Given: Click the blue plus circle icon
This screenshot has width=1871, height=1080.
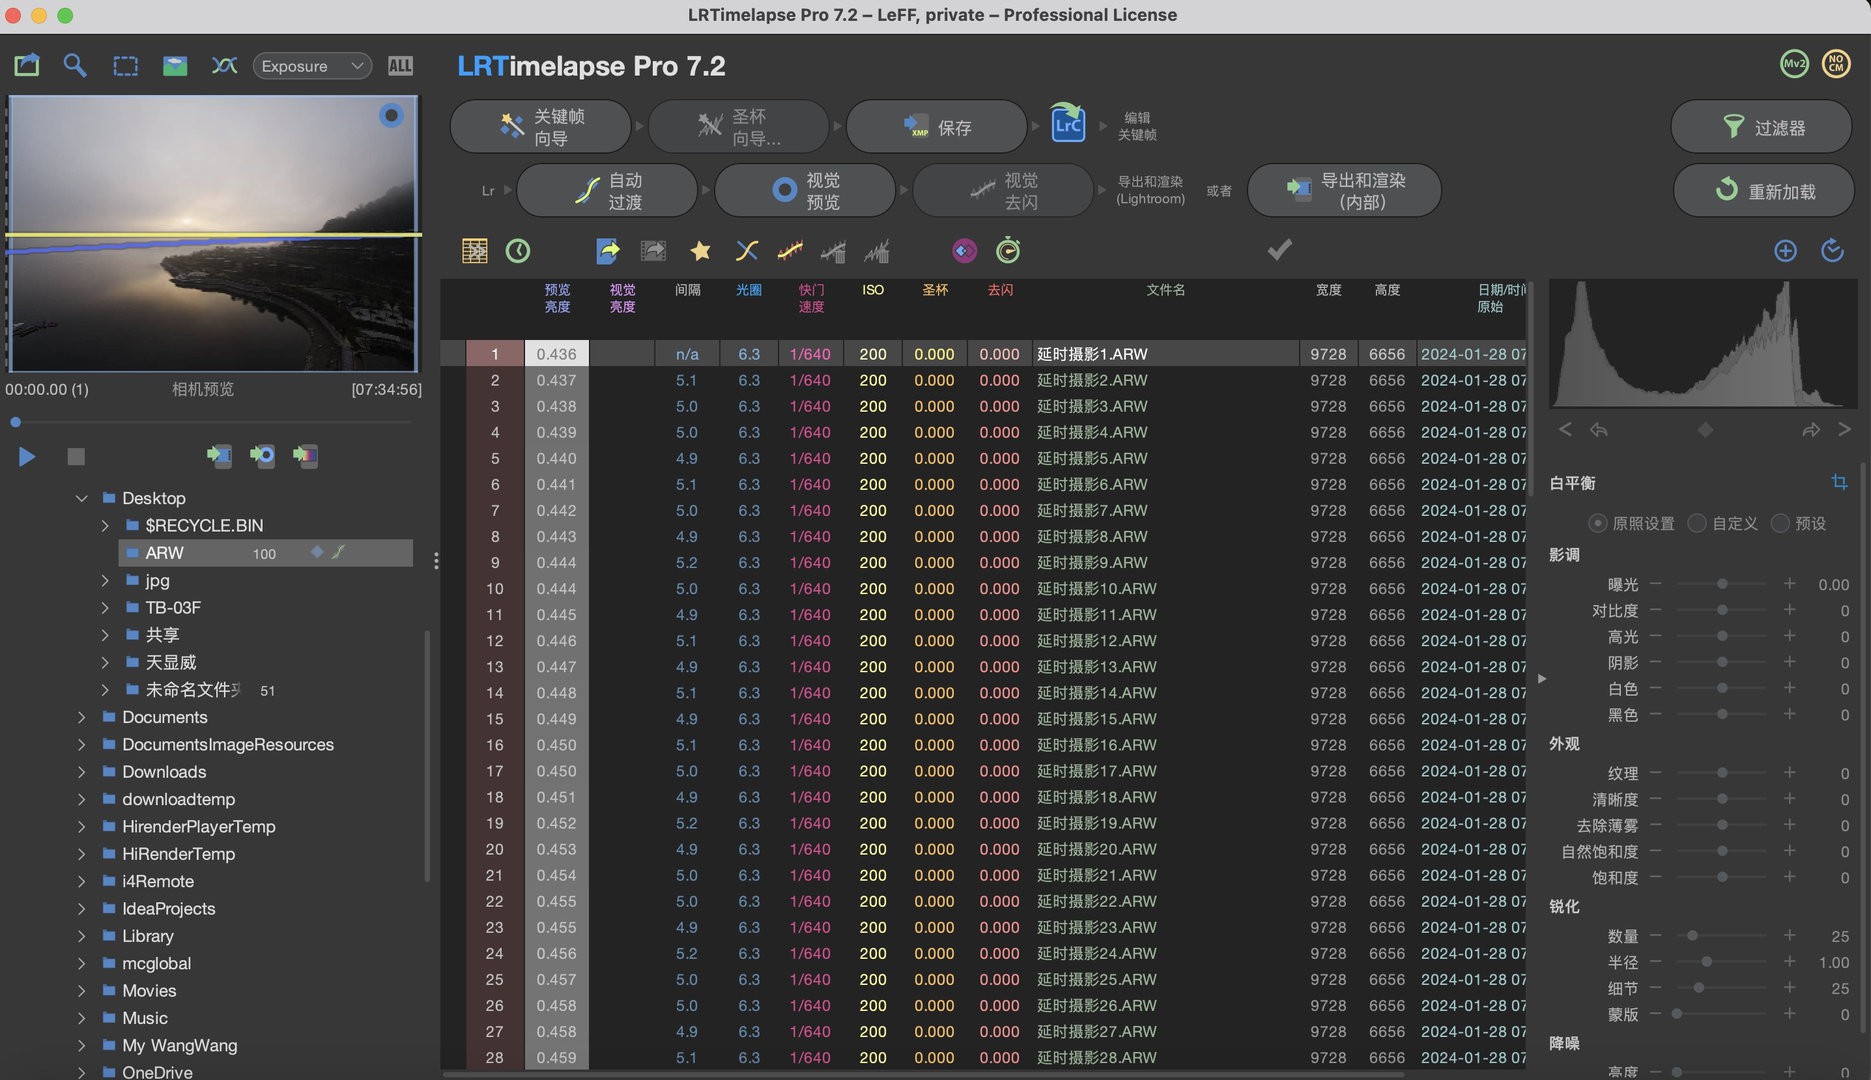Looking at the screenshot, I should pyautogui.click(x=1785, y=251).
